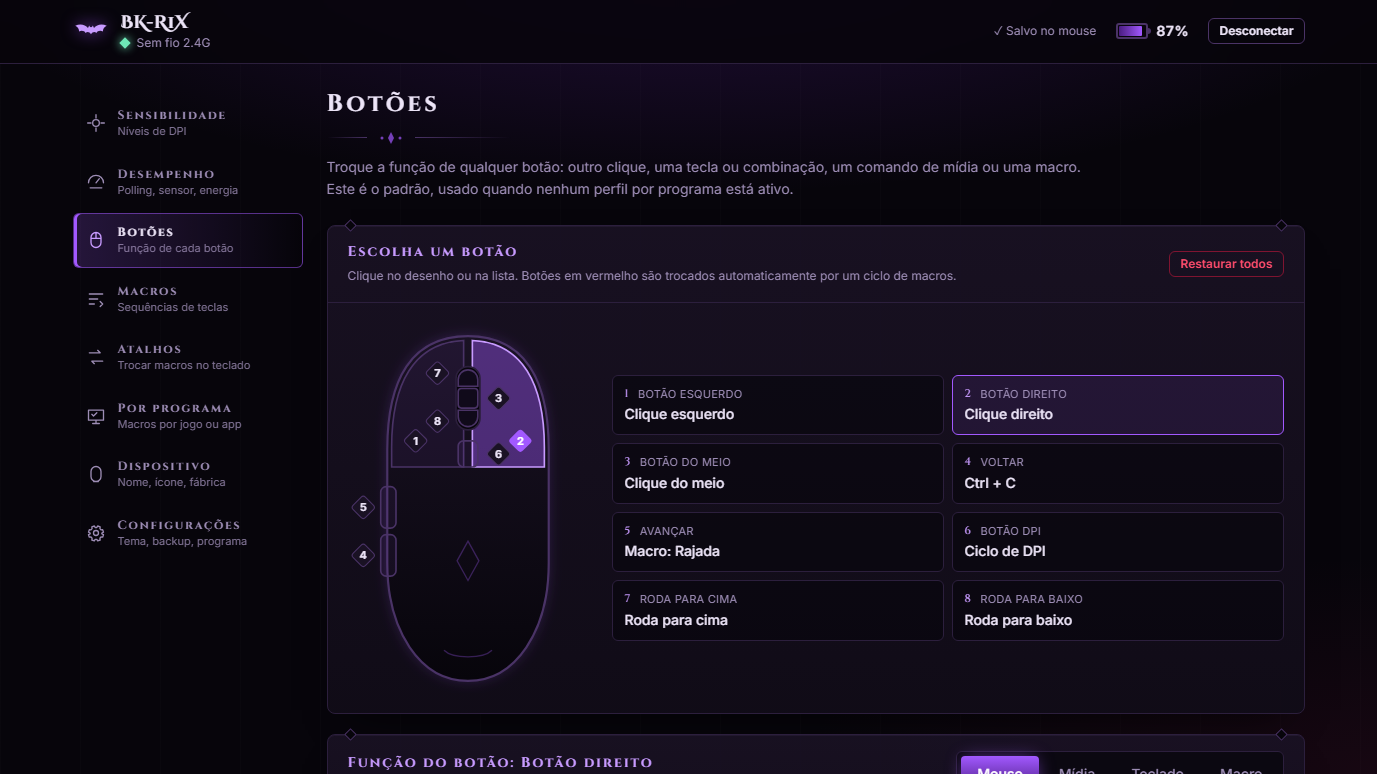Viewport: 1377px width, 774px height.
Task: Click the battery level icon
Action: coord(1132,31)
